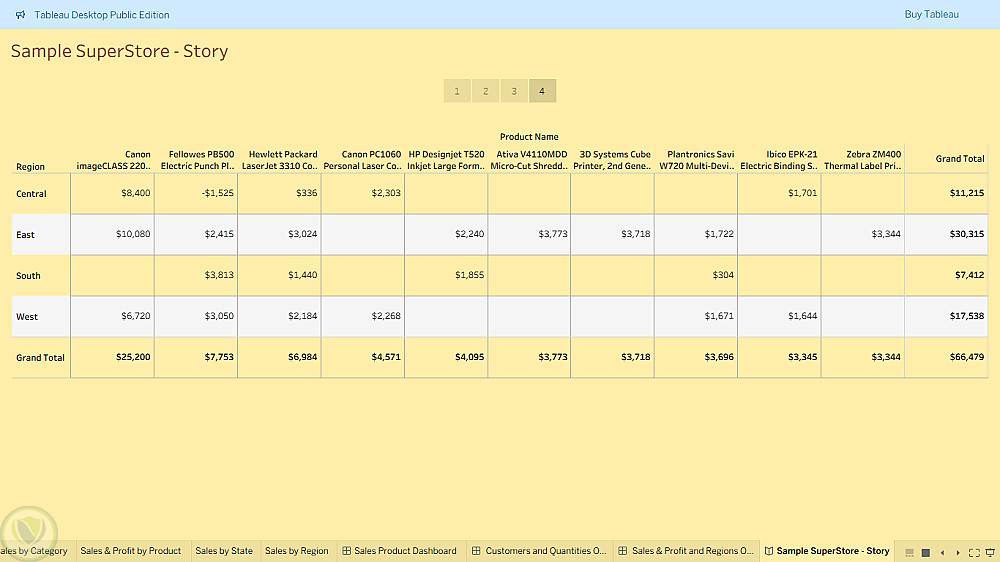Show tabs view square icon
The height and width of the screenshot is (562, 1000).
point(925,552)
